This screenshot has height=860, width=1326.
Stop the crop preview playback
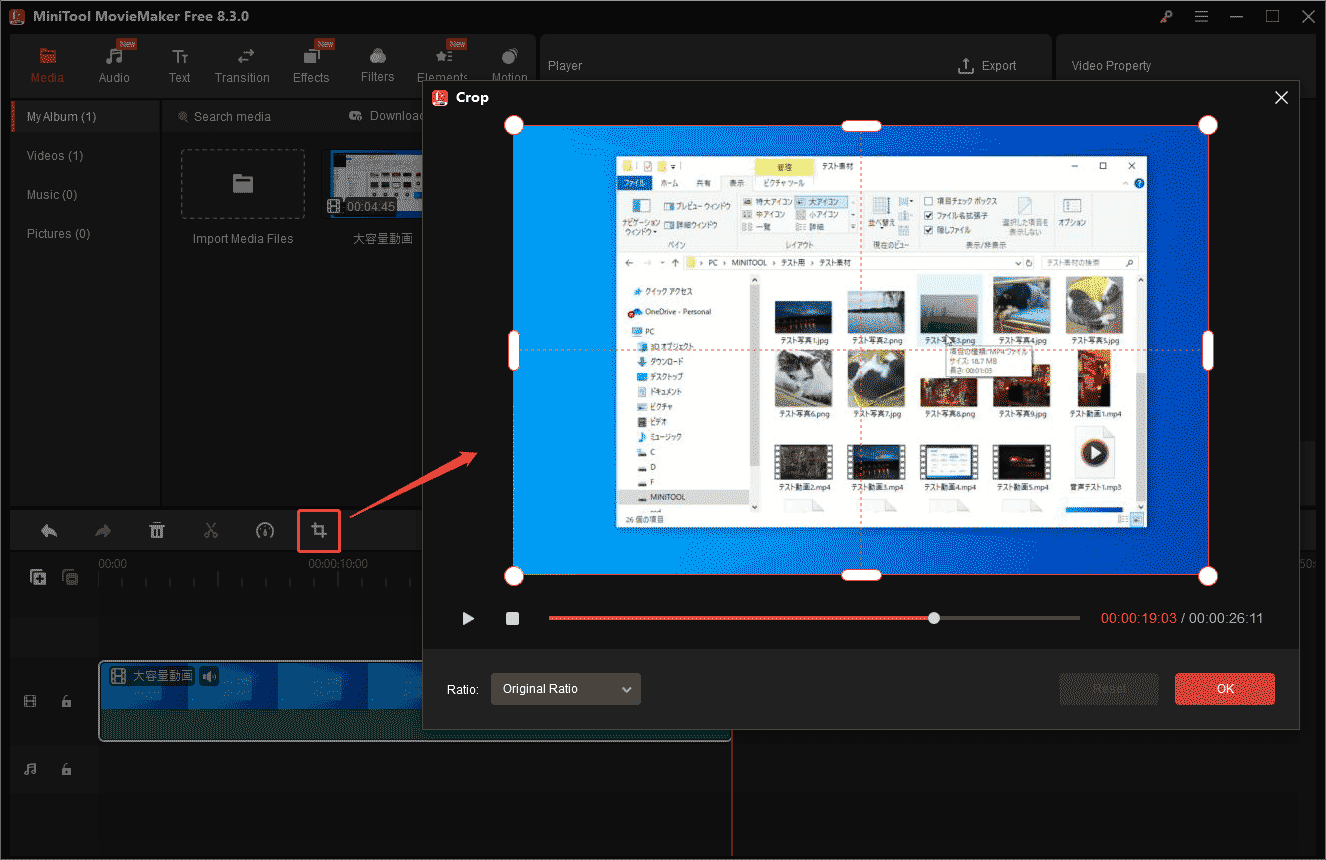click(513, 619)
